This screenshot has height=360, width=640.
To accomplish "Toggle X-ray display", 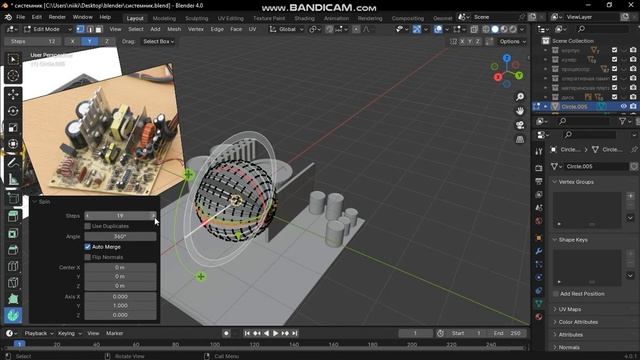I will click(474, 29).
